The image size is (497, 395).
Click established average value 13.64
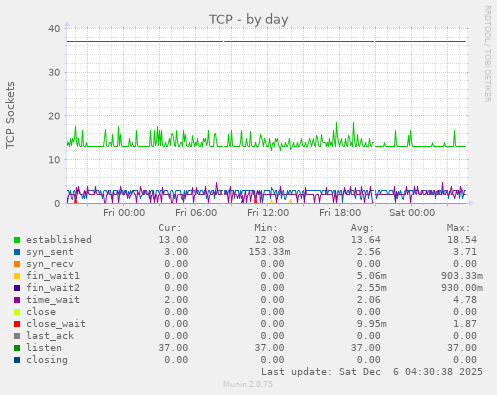click(x=365, y=240)
